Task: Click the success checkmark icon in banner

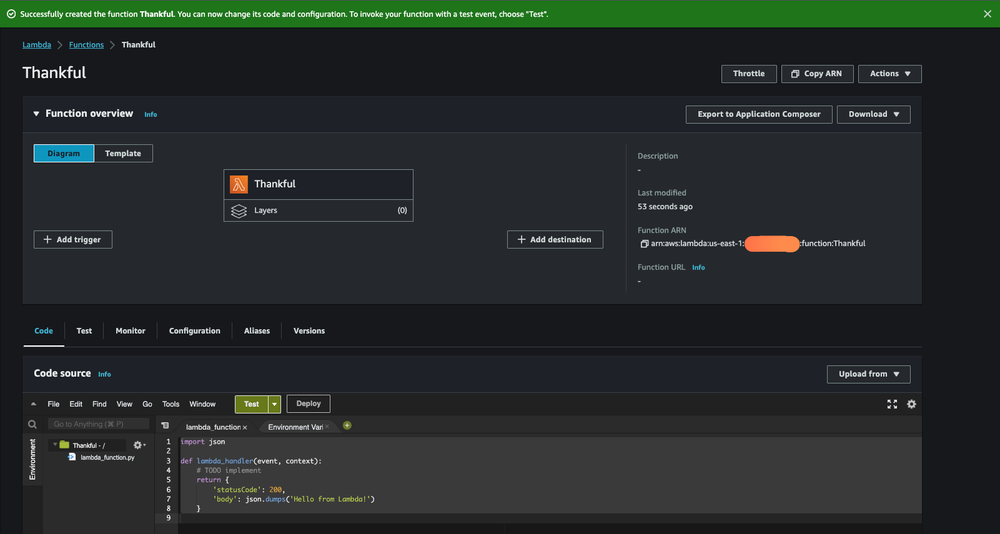Action: click(11, 14)
